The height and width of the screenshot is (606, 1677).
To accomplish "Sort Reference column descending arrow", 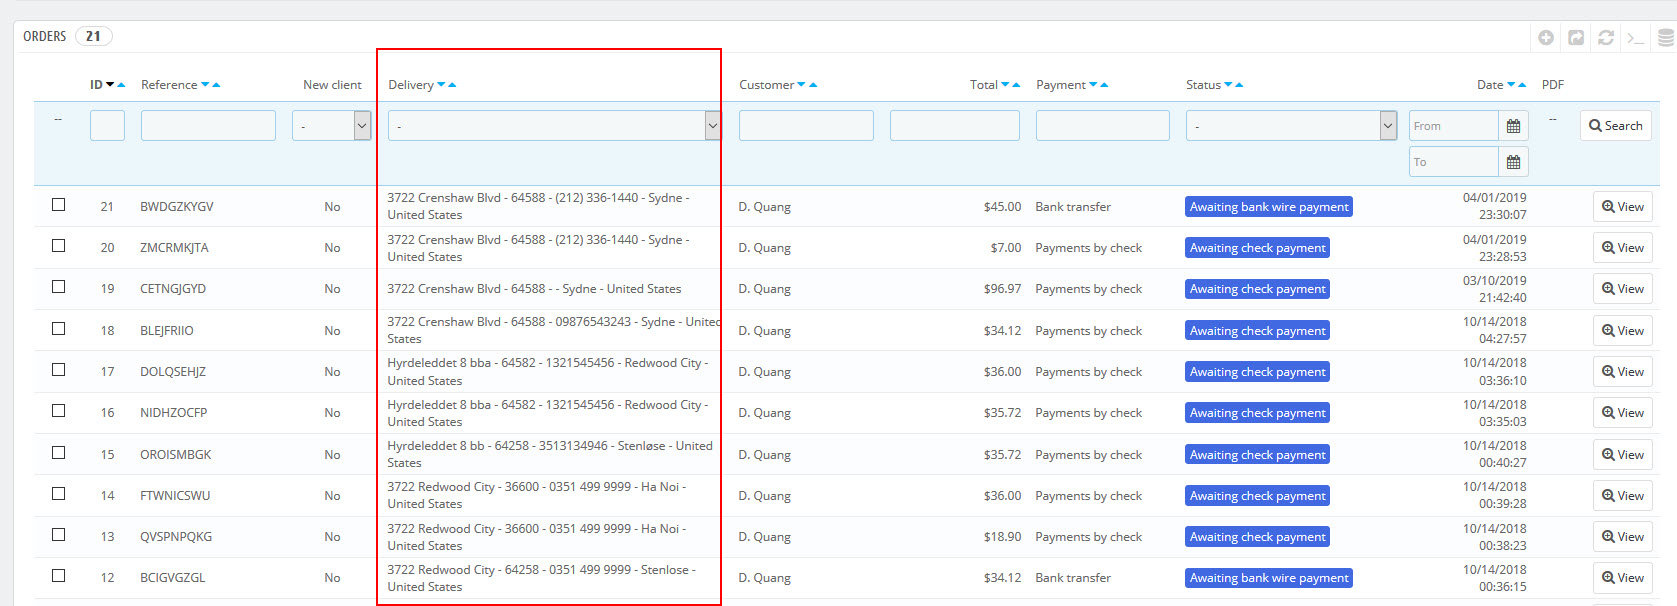I will pos(205,85).
